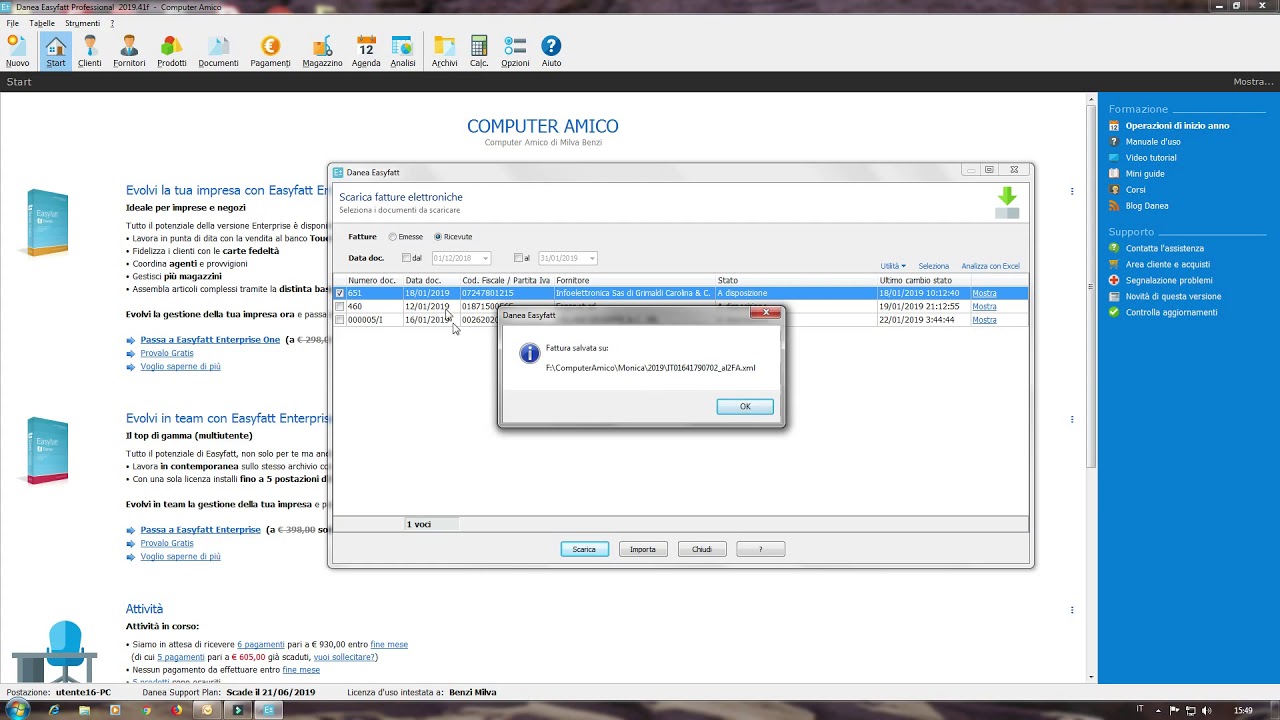Open 'Passa a Easyfatt Enterprise One' link
The image size is (1280, 720).
click(210, 340)
